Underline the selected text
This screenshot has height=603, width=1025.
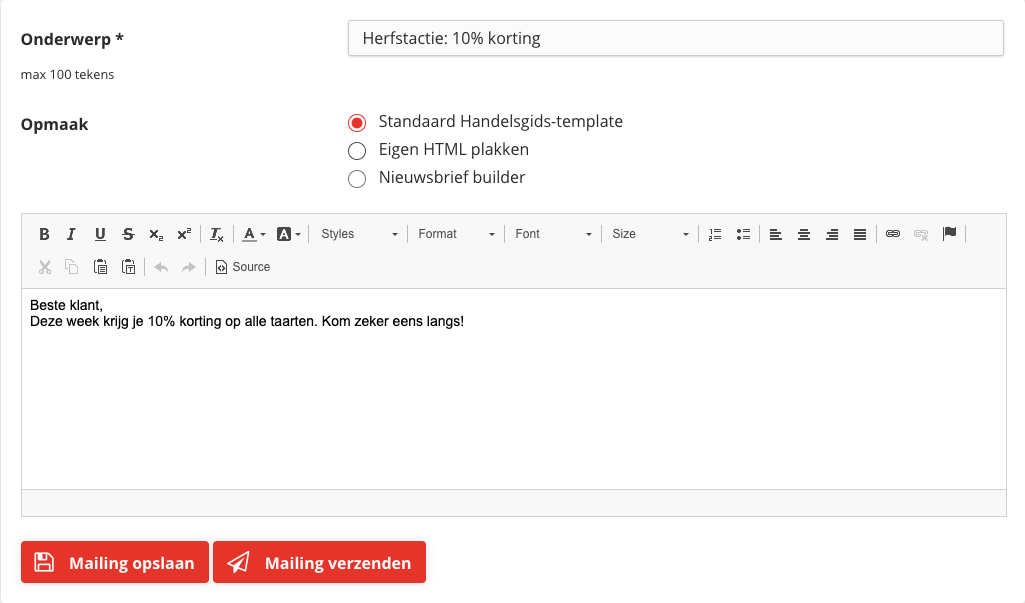(x=99, y=234)
